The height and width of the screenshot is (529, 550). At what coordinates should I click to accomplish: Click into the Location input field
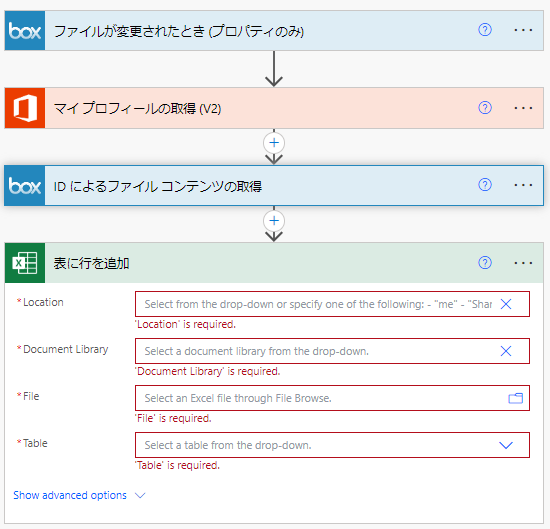pyautogui.click(x=318, y=304)
